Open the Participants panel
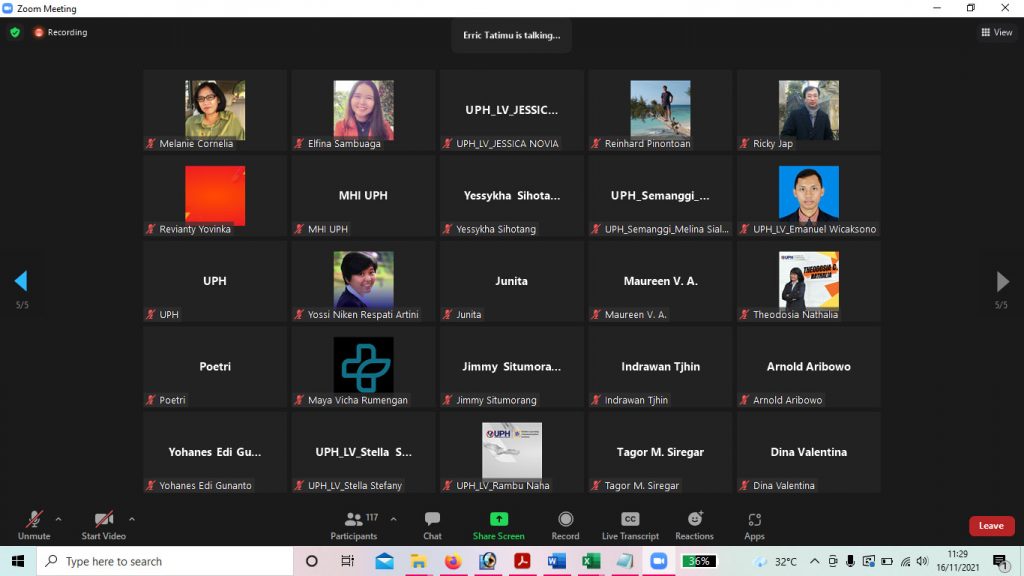This screenshot has height=576, width=1024. [354, 525]
